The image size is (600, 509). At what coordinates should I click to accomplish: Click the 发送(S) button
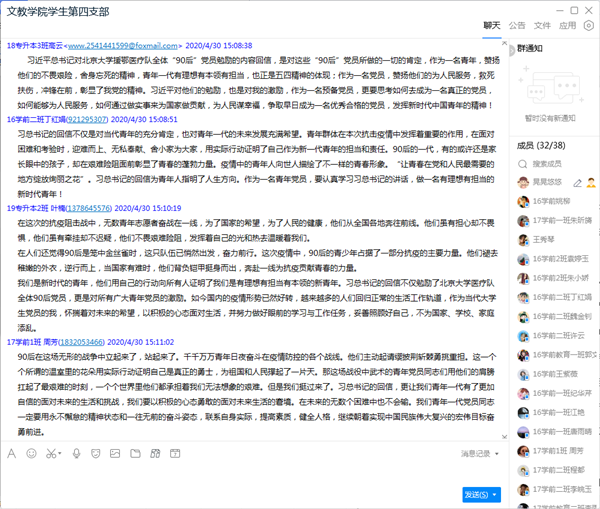(x=474, y=494)
